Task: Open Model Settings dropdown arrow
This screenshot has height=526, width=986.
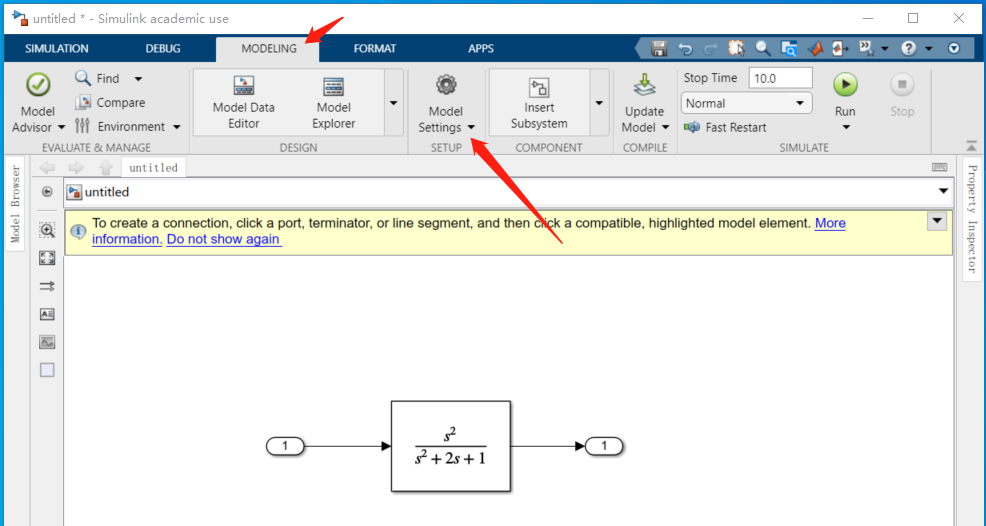Action: pyautogui.click(x=471, y=127)
